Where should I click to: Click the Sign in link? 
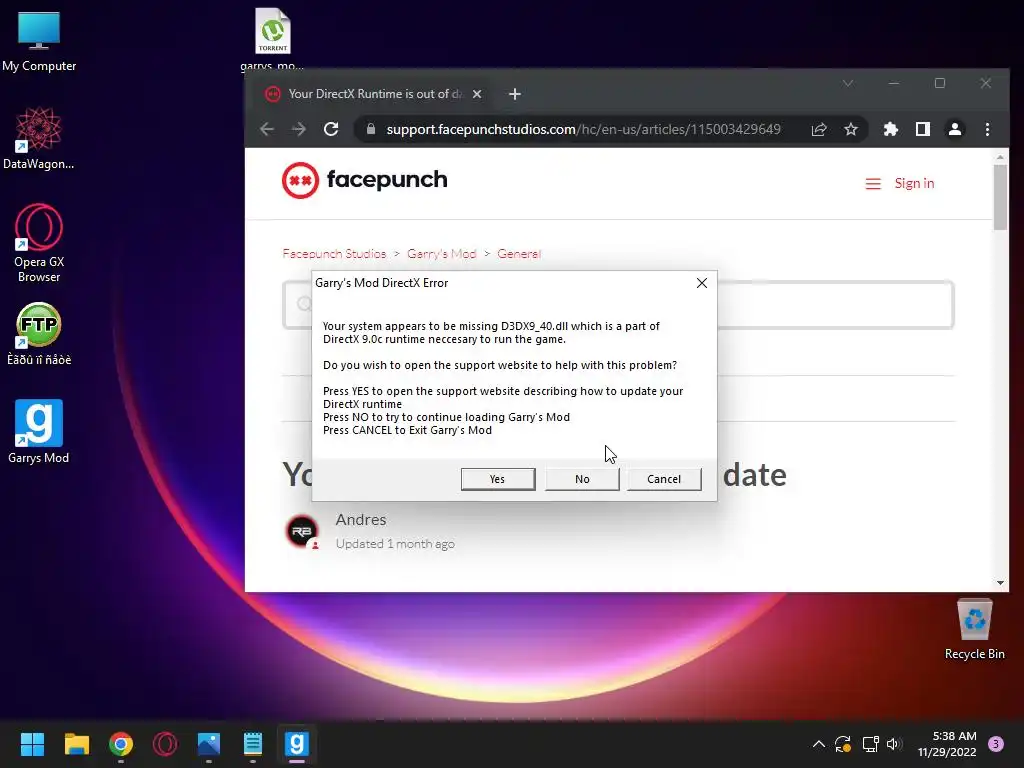(x=914, y=184)
